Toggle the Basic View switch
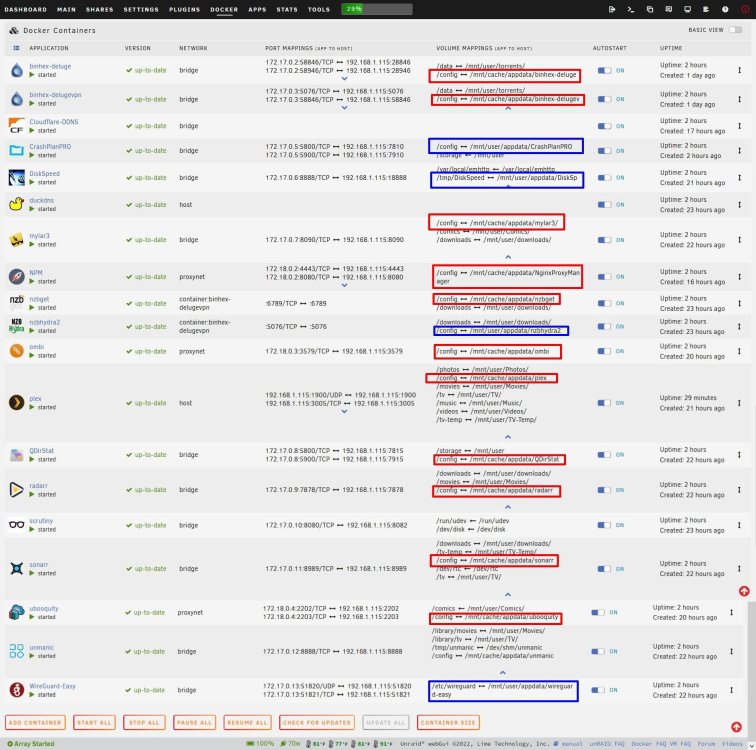This screenshot has height=750, width=756. click(735, 30)
